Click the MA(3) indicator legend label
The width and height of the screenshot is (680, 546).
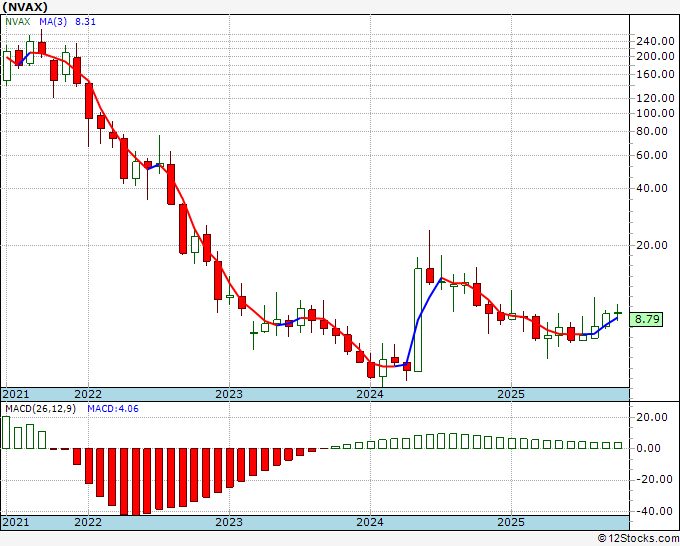(x=53, y=22)
